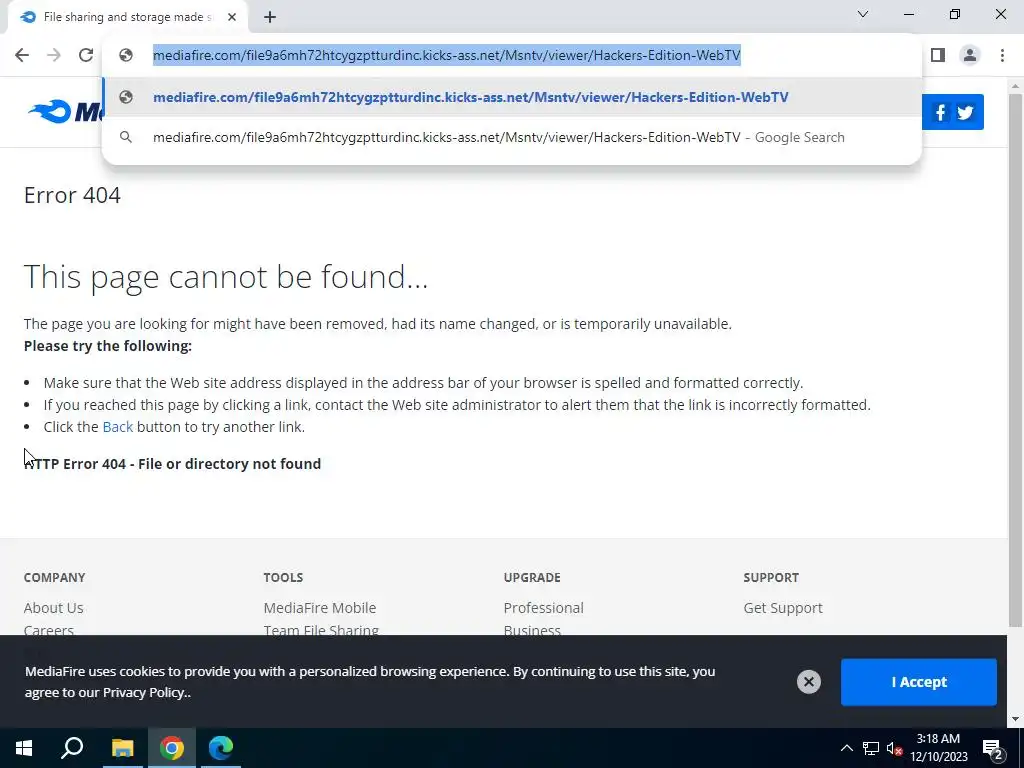Open the MediaFire Mobile footer link

[x=320, y=608]
